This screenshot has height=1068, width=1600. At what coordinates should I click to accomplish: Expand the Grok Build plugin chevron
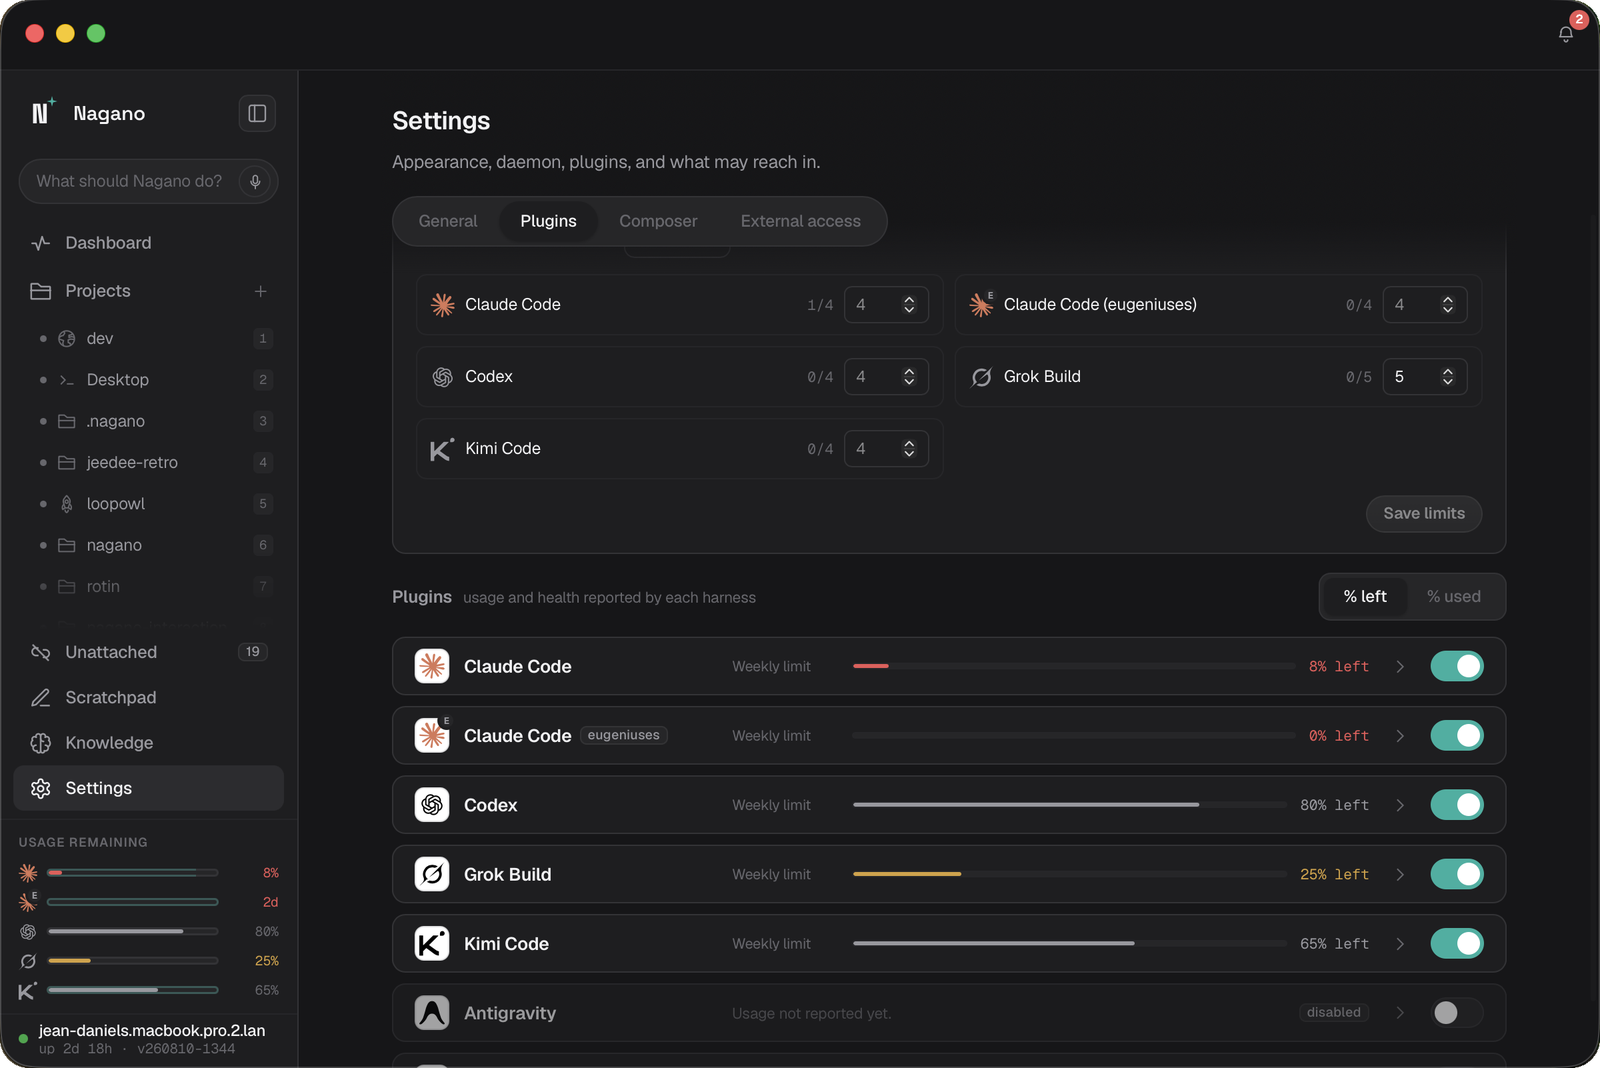tap(1400, 874)
